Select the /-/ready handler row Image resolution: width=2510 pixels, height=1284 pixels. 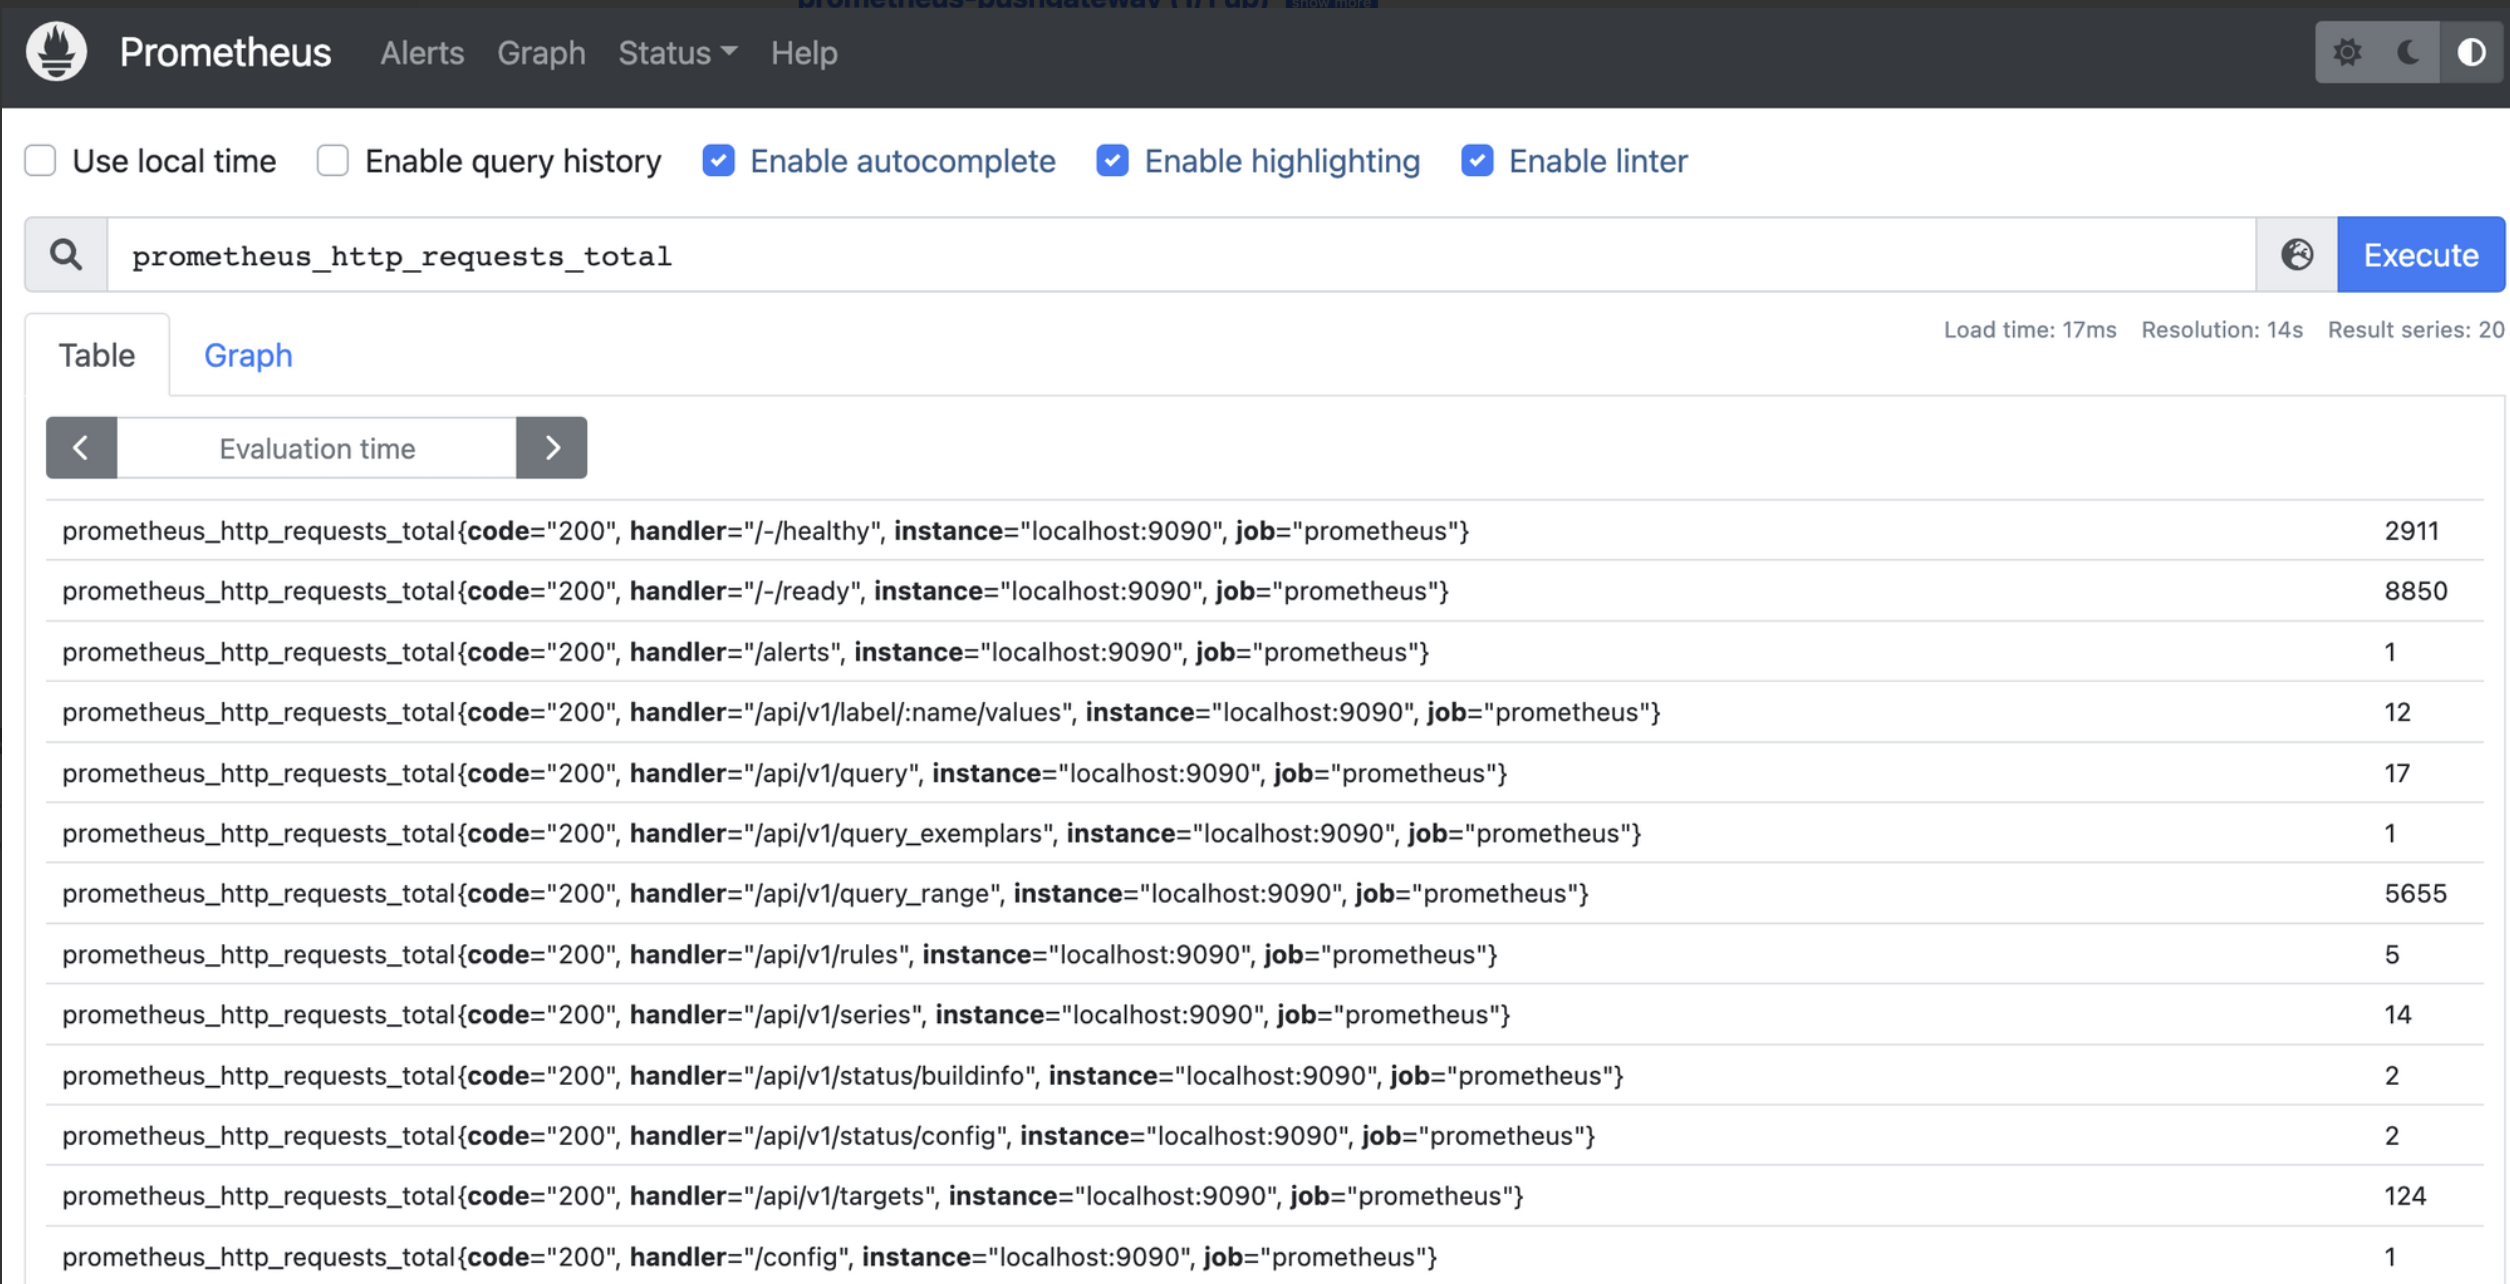pyautogui.click(x=1265, y=591)
